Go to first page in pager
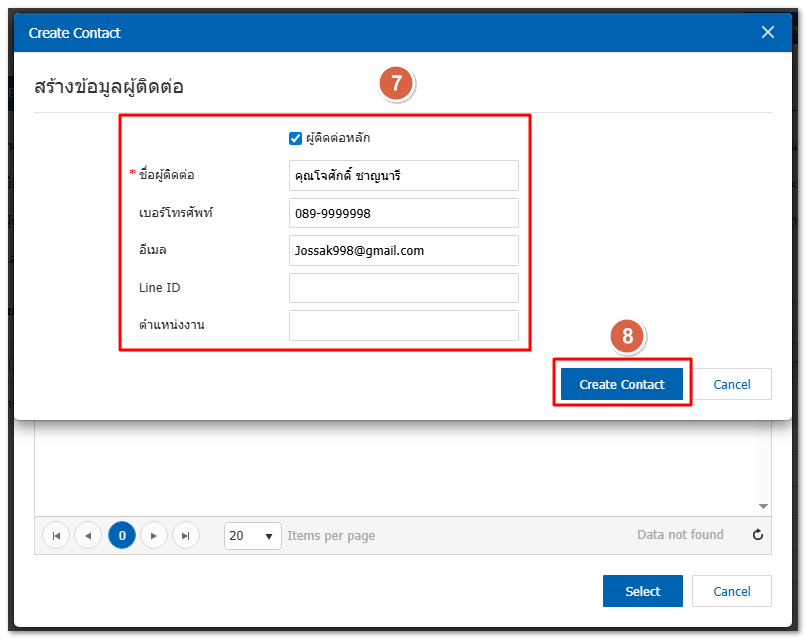This screenshot has height=639, width=806. coord(56,536)
